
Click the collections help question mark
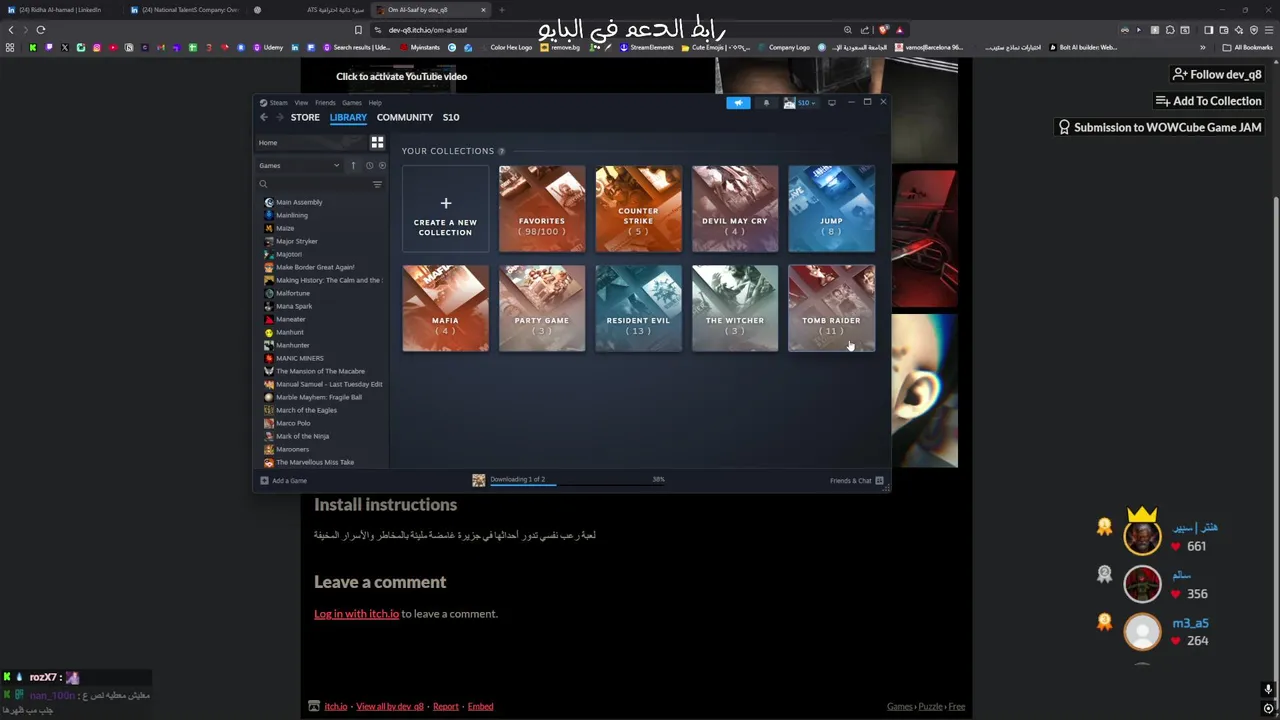[501, 151]
